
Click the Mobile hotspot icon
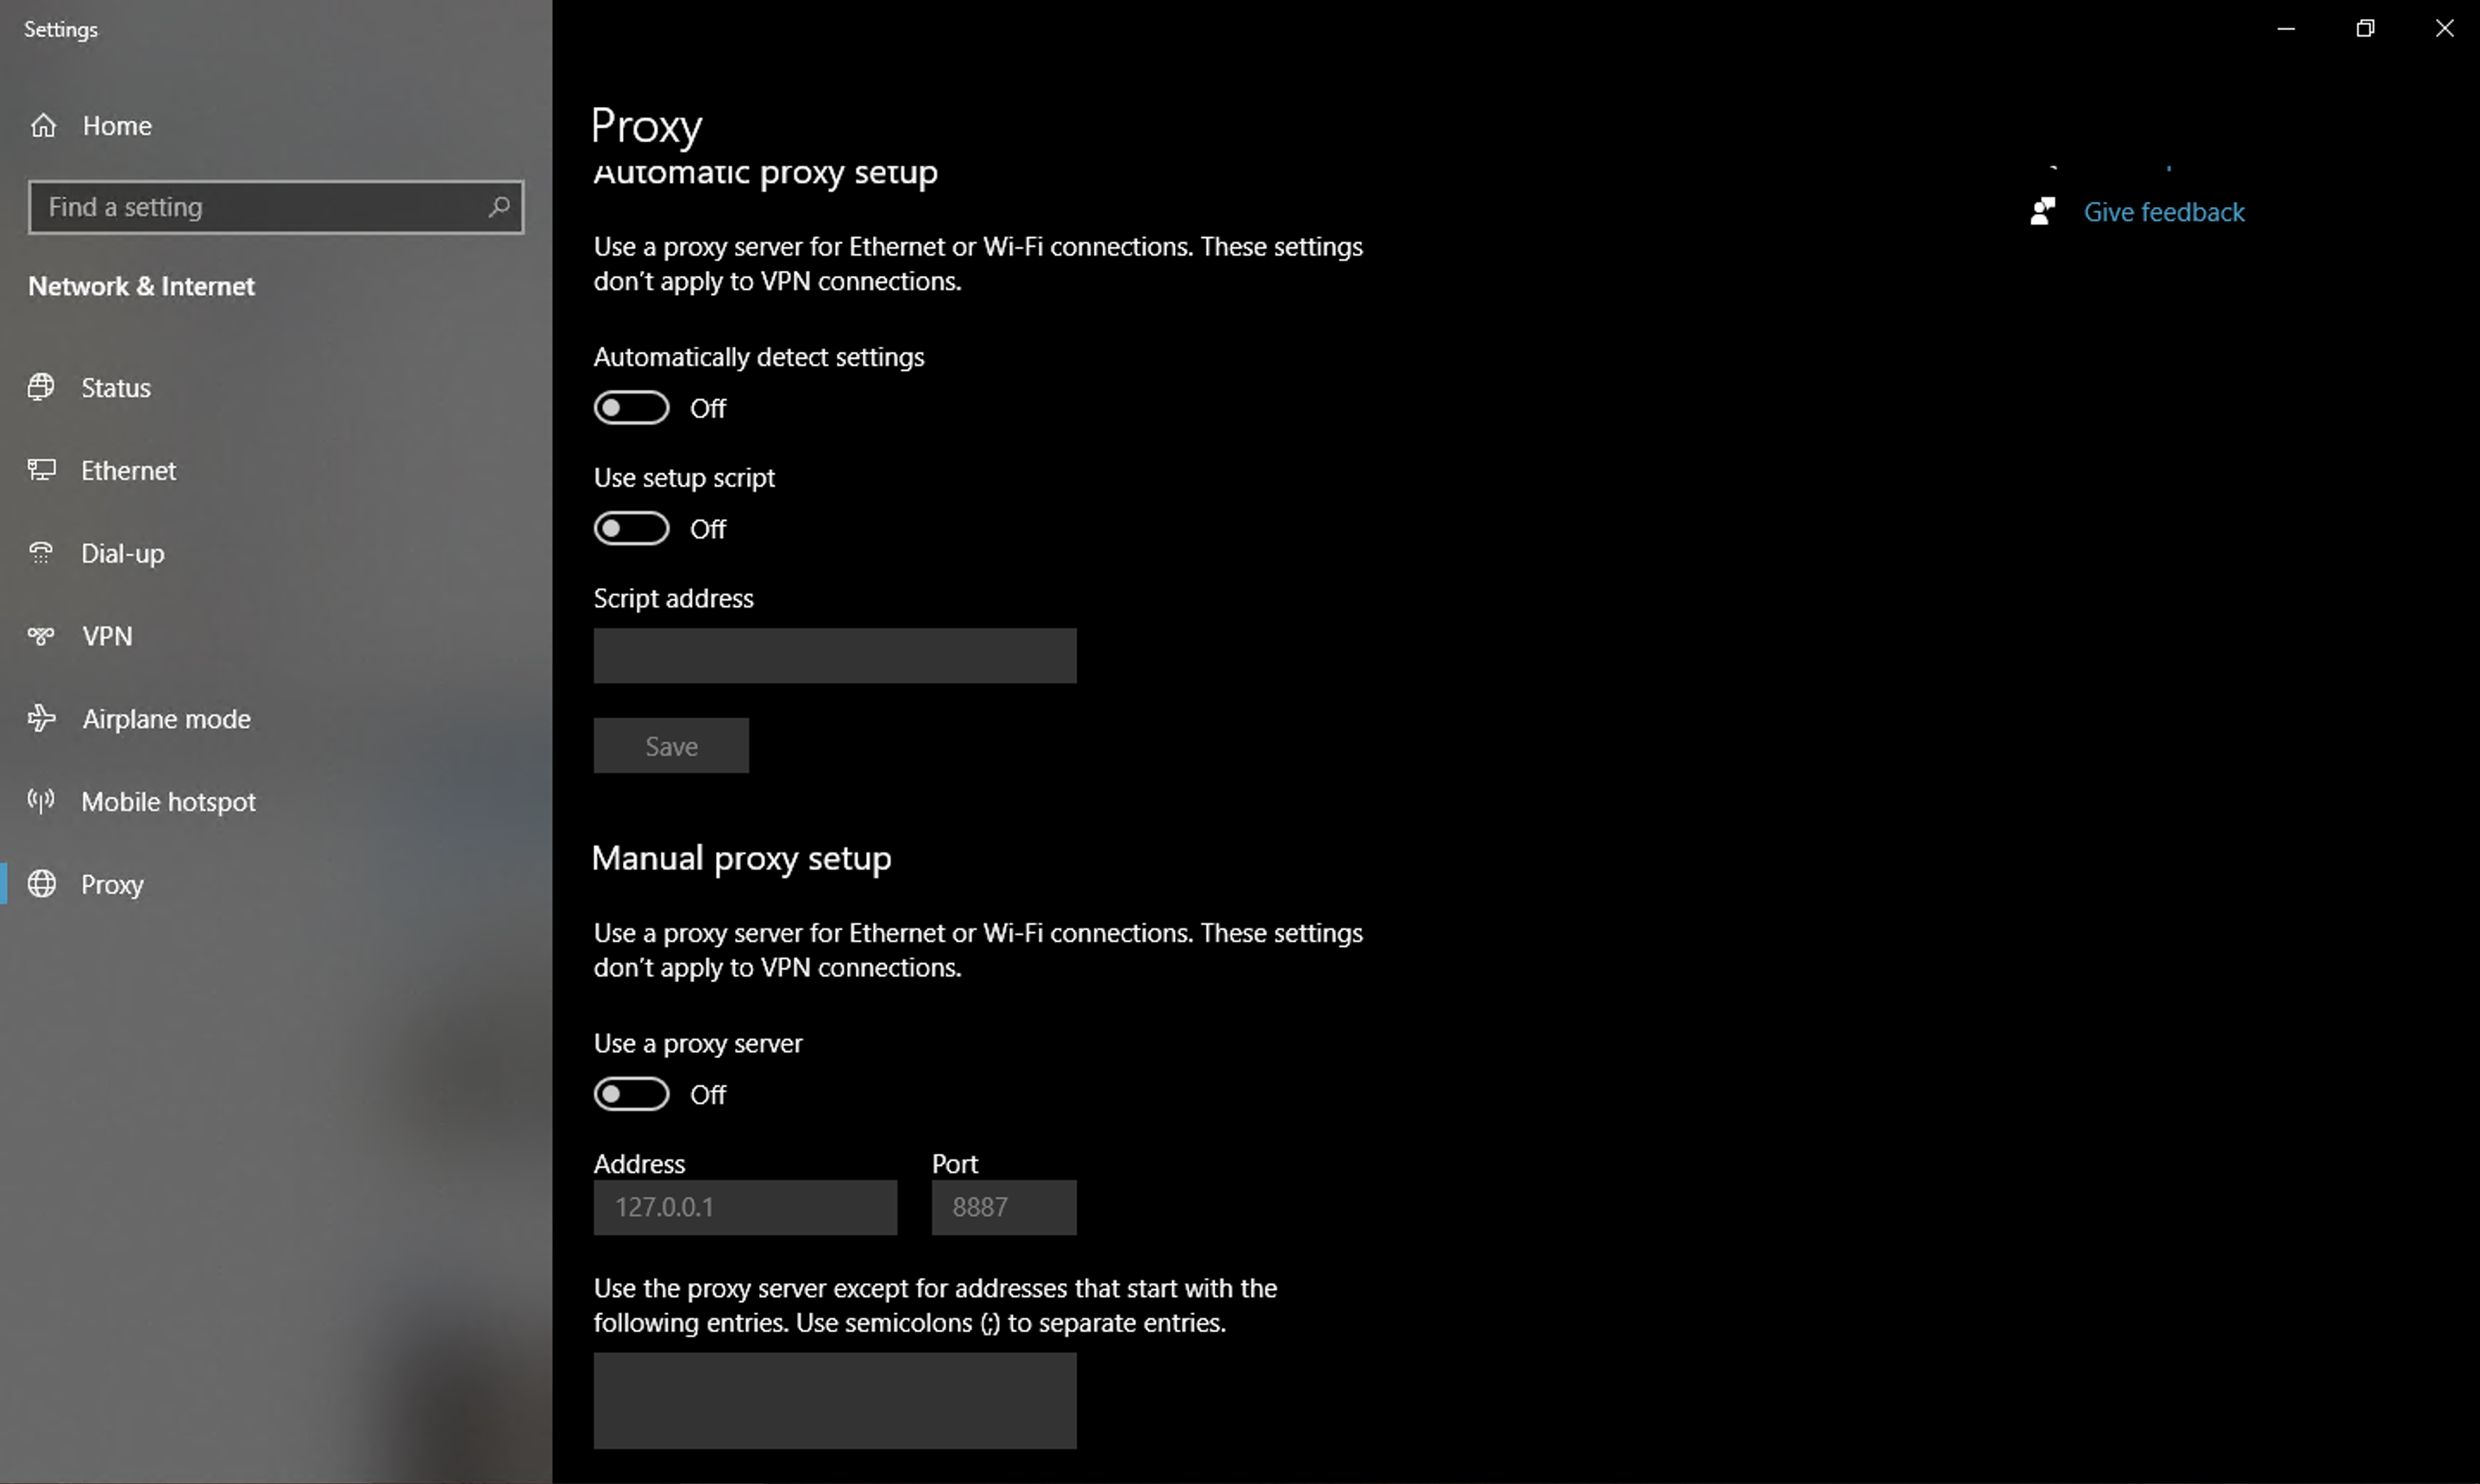[x=41, y=801]
